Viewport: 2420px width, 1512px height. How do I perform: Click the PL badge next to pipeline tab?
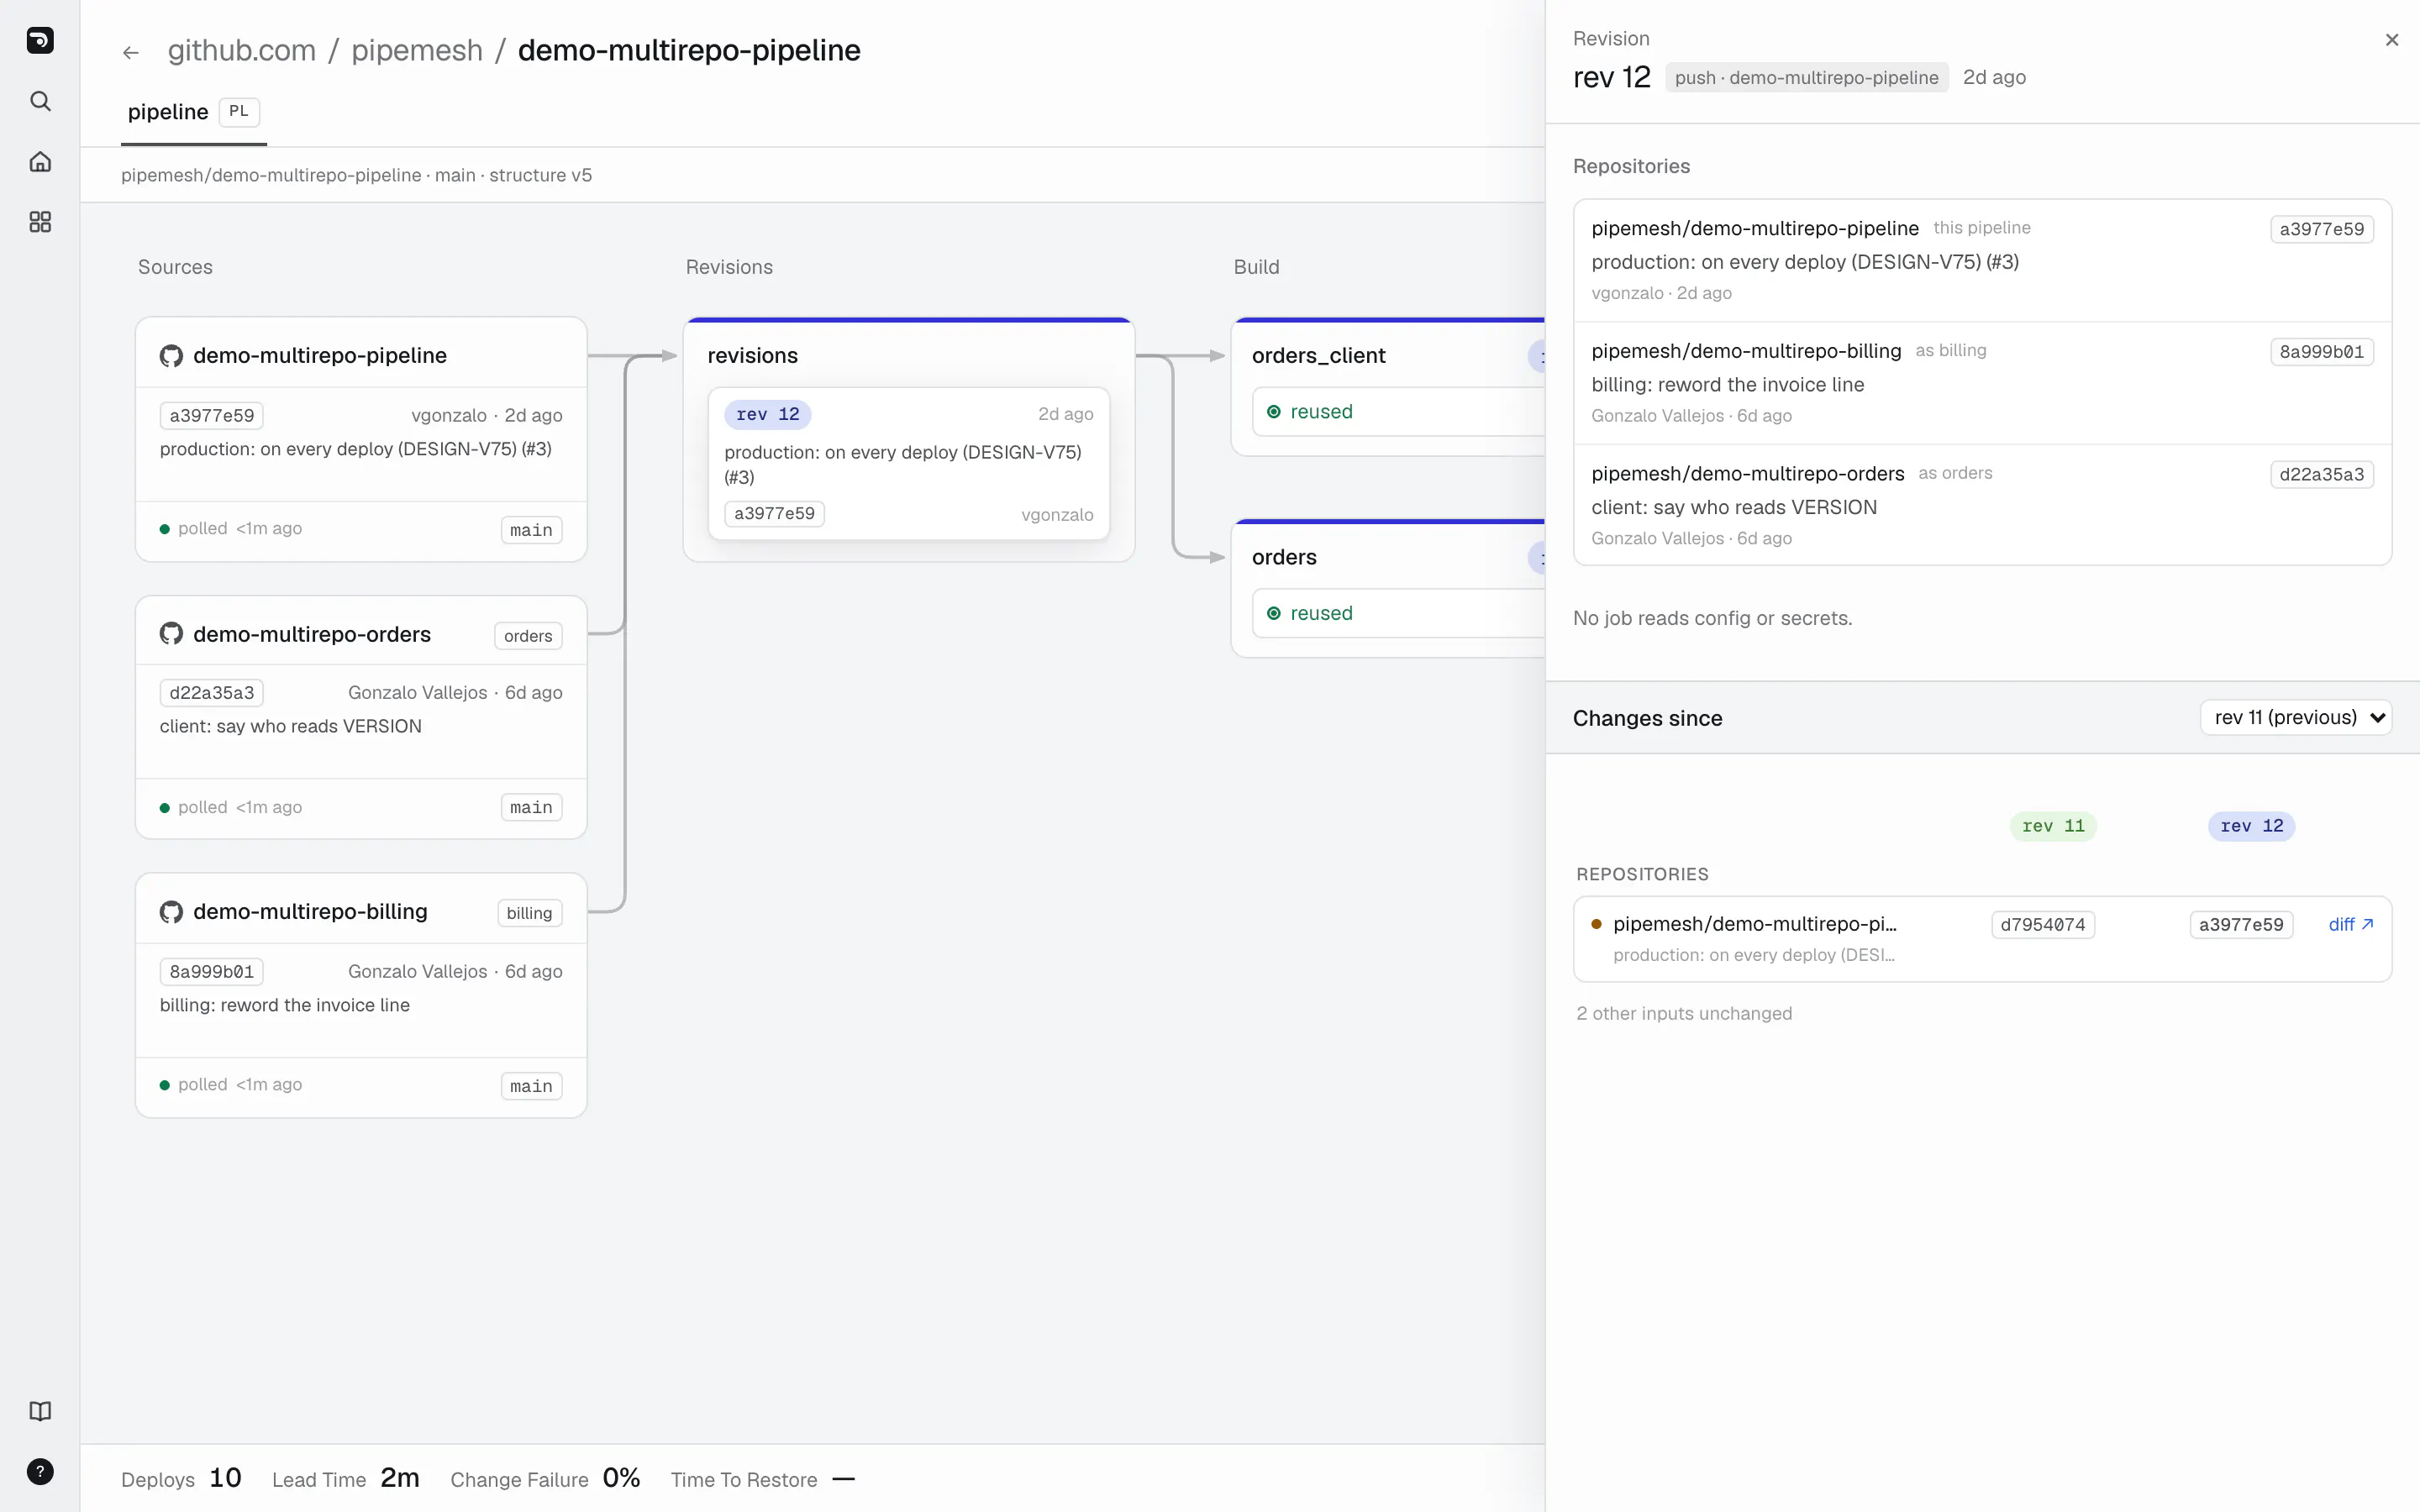[239, 112]
